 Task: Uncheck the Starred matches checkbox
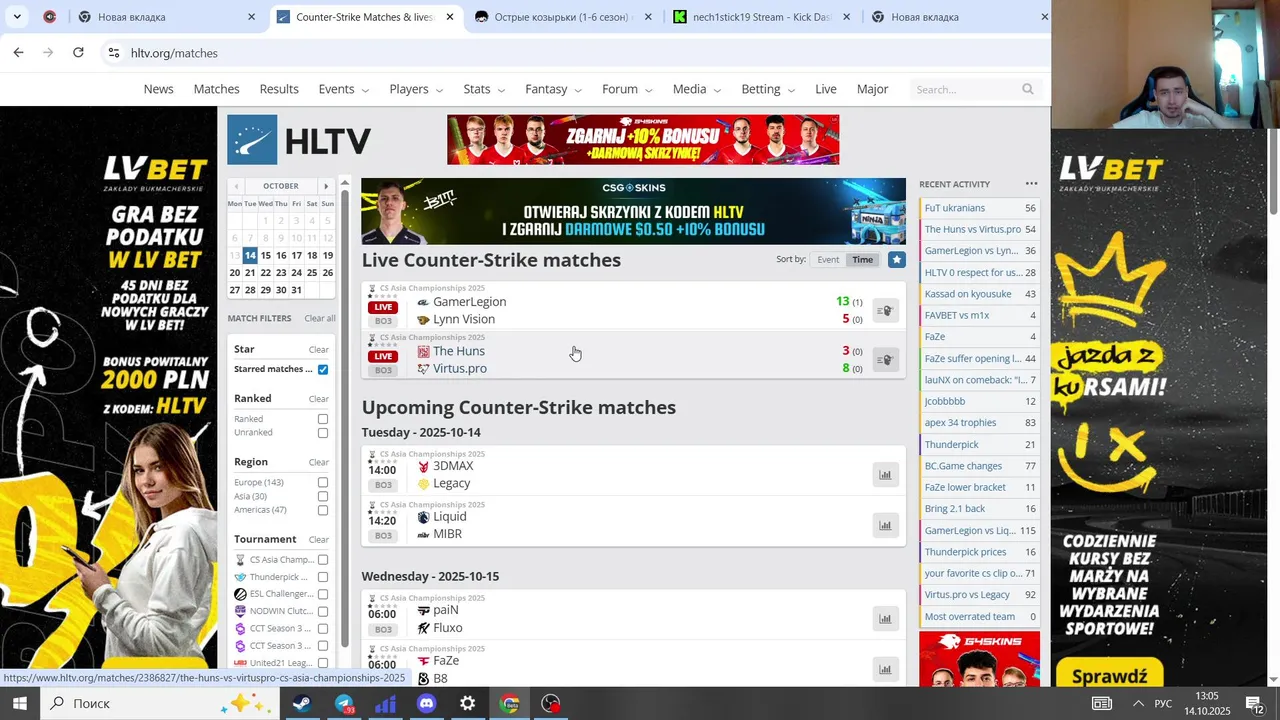tap(323, 369)
